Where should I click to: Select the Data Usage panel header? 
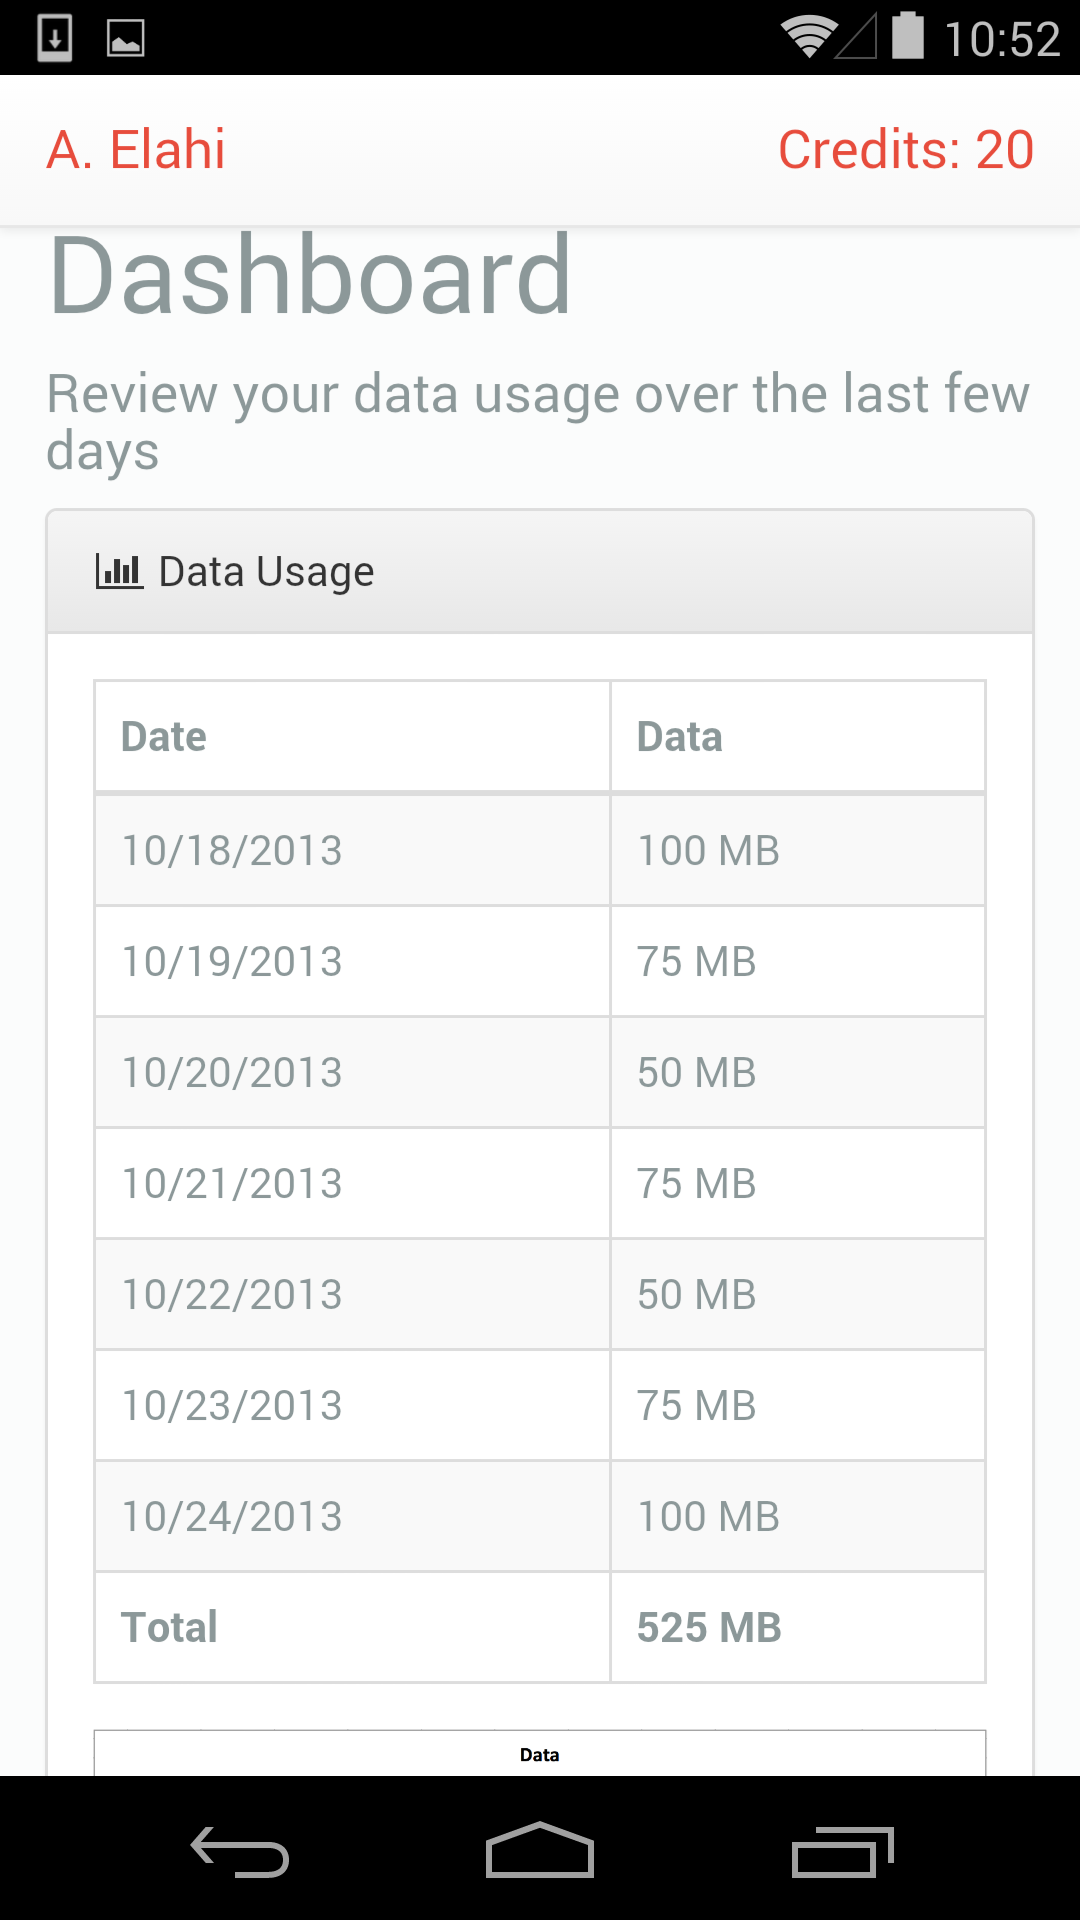tap(540, 572)
